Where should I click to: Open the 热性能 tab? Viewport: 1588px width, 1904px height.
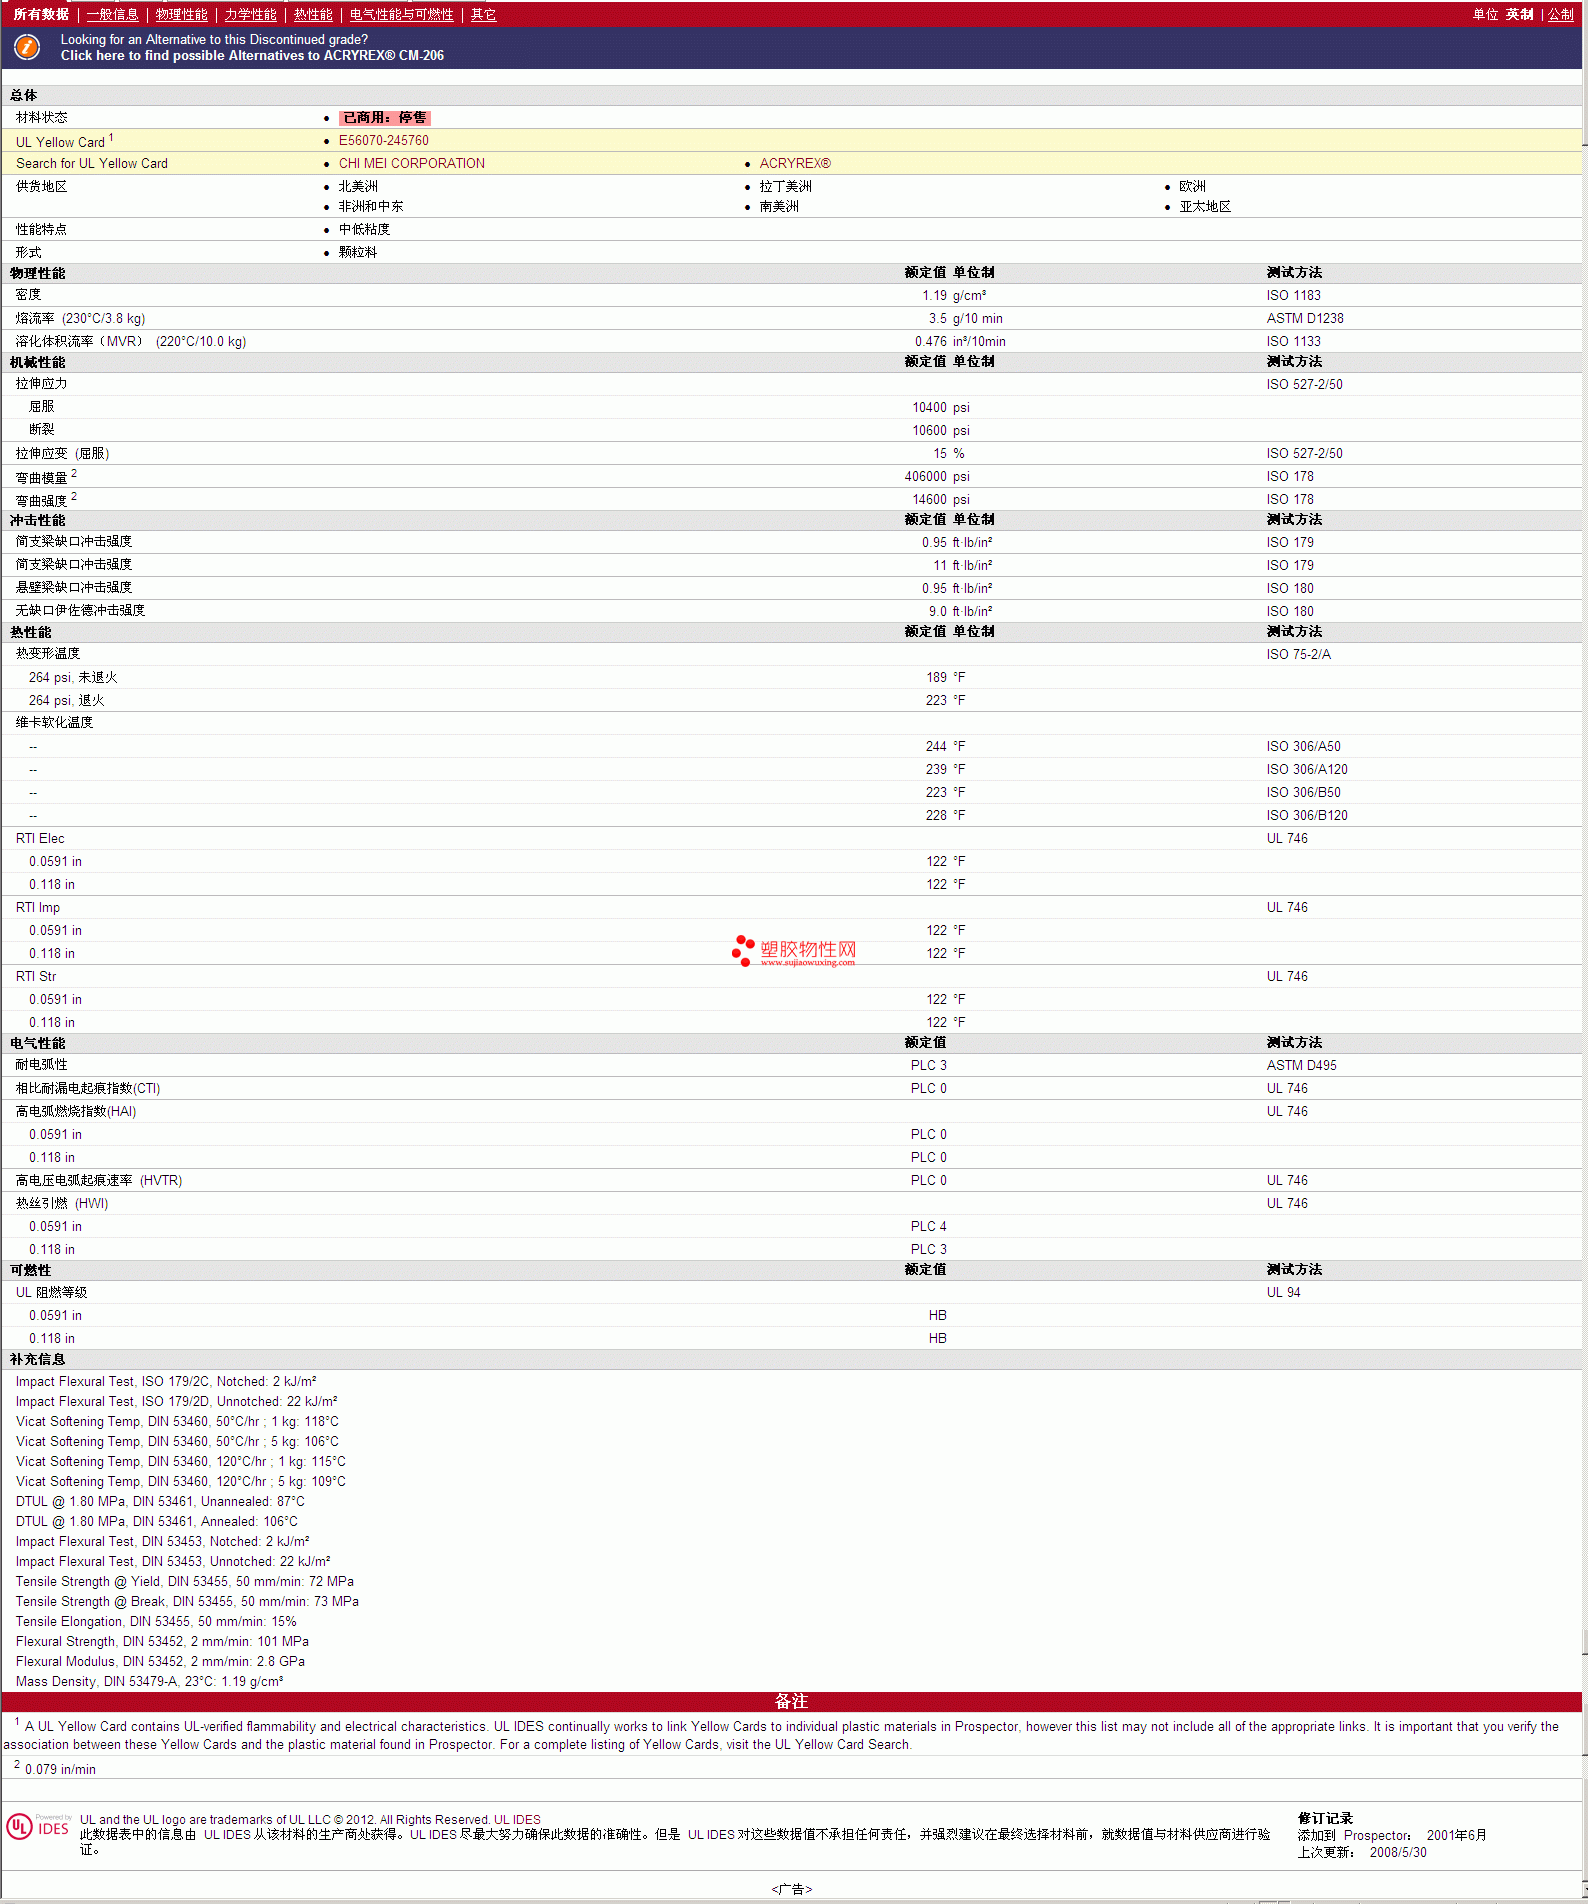pos(313,14)
